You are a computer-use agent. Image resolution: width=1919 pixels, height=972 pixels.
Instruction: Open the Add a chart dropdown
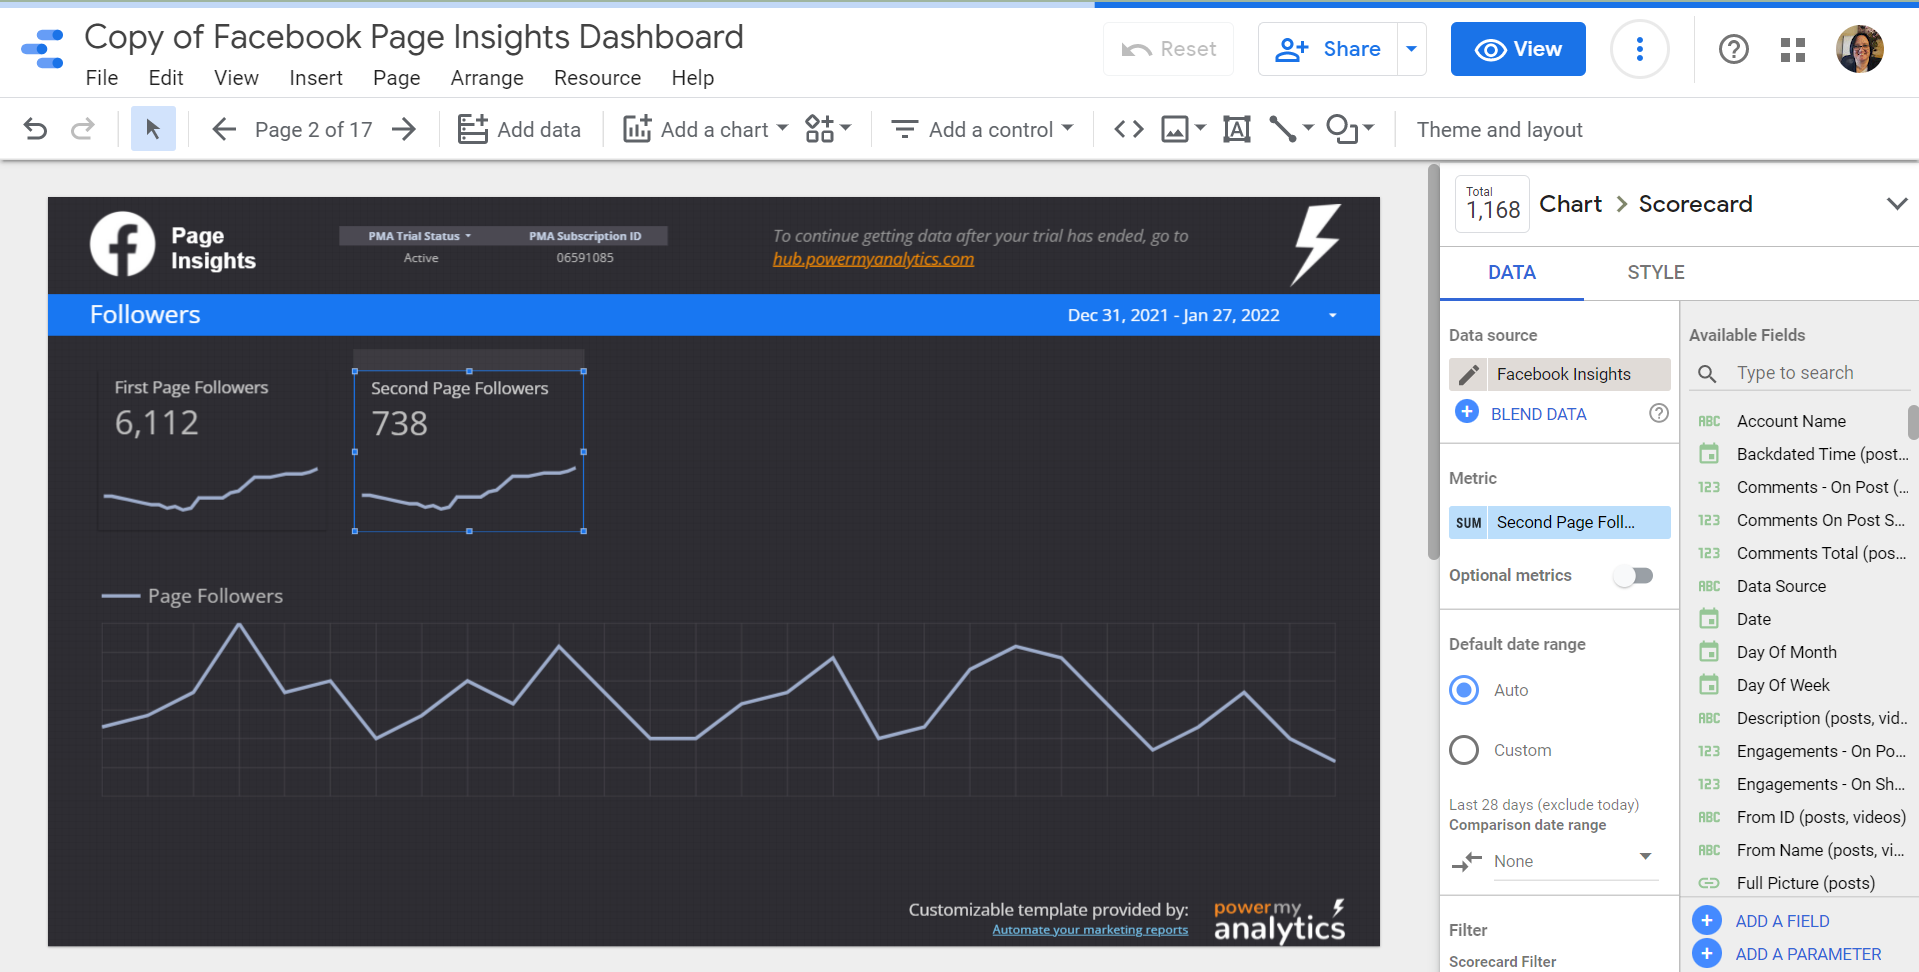tap(705, 129)
